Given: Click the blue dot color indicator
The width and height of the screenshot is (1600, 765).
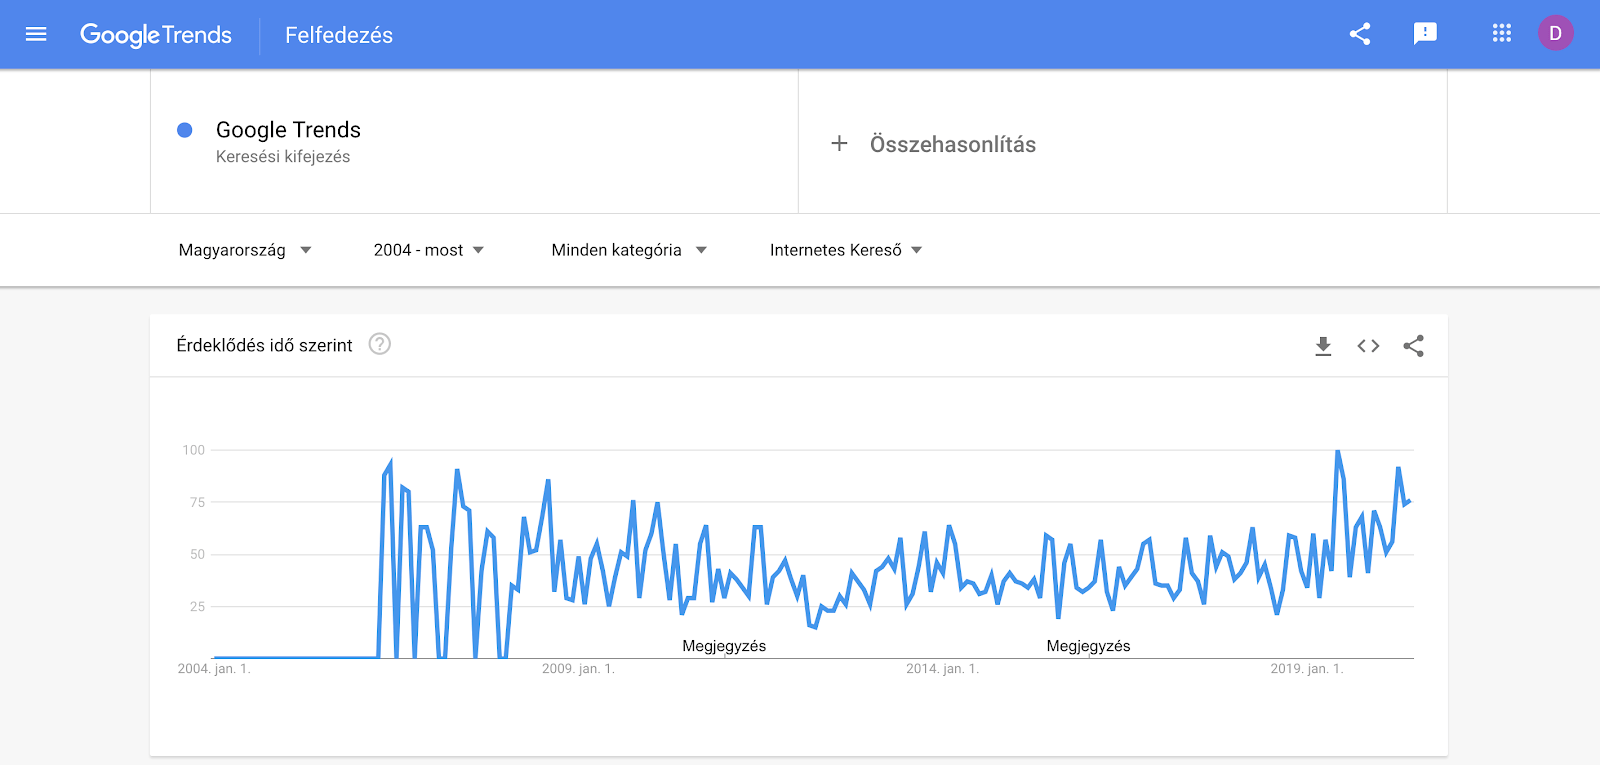Looking at the screenshot, I should point(185,130).
